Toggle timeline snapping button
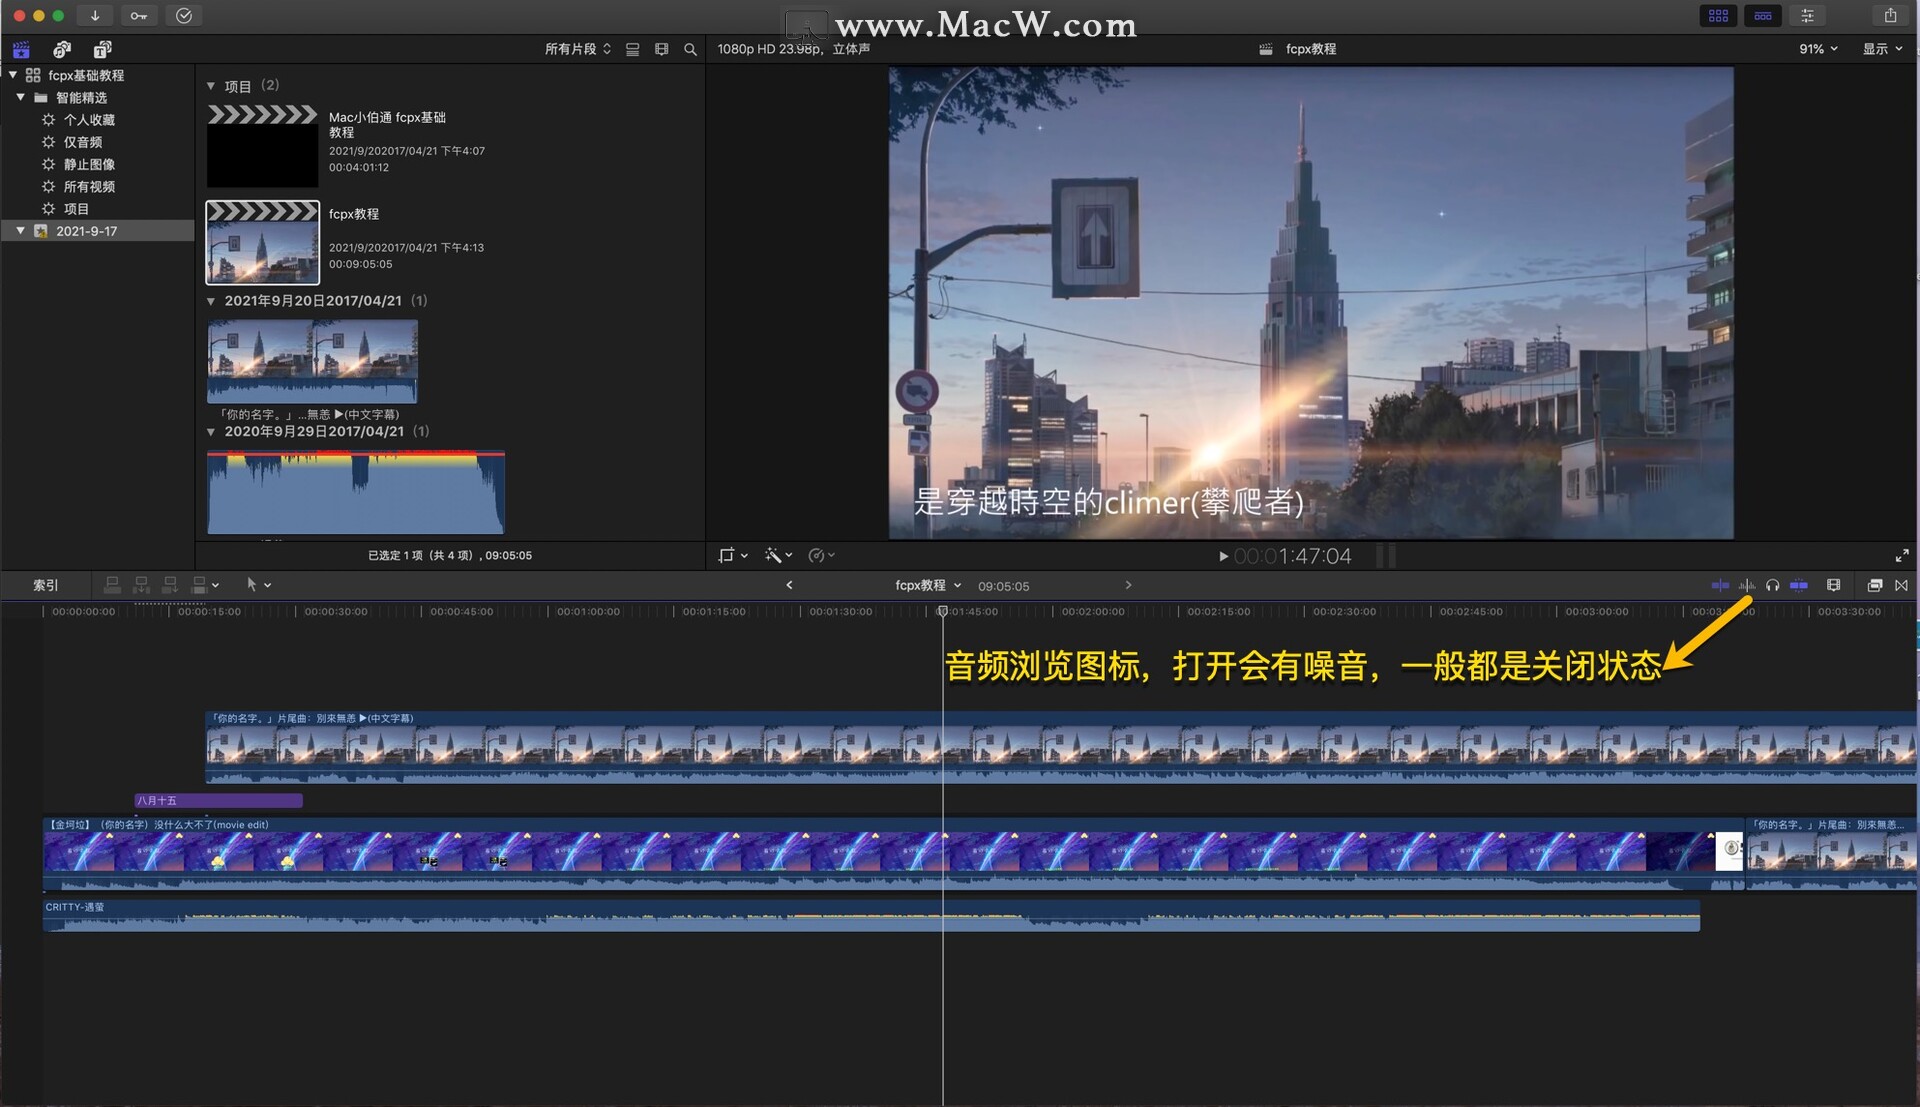 (x=1798, y=585)
